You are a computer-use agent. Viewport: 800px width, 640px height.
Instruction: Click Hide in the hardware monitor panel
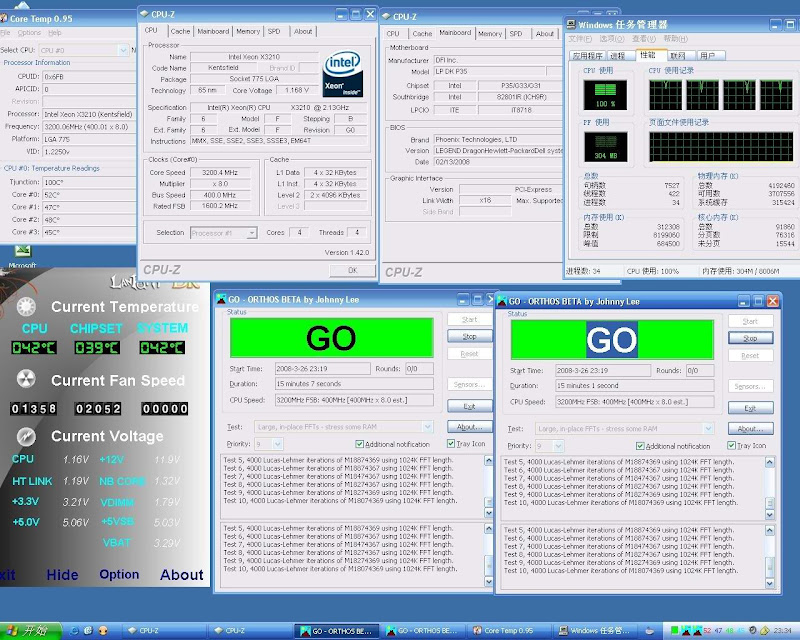[x=62, y=575]
